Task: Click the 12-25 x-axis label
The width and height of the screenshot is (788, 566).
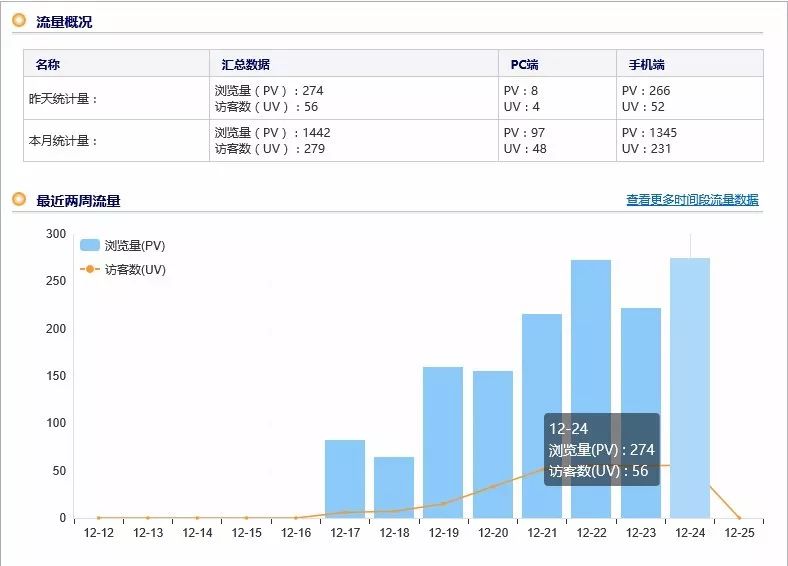Action: (x=739, y=533)
